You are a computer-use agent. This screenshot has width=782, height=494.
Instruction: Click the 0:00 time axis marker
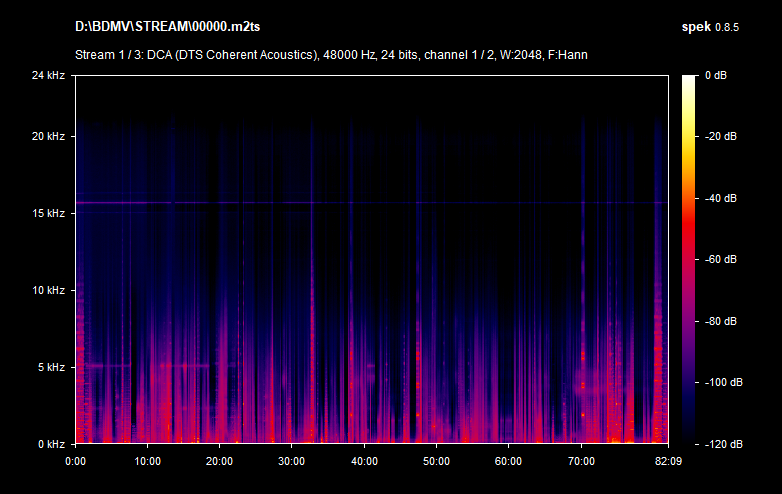pos(75,461)
